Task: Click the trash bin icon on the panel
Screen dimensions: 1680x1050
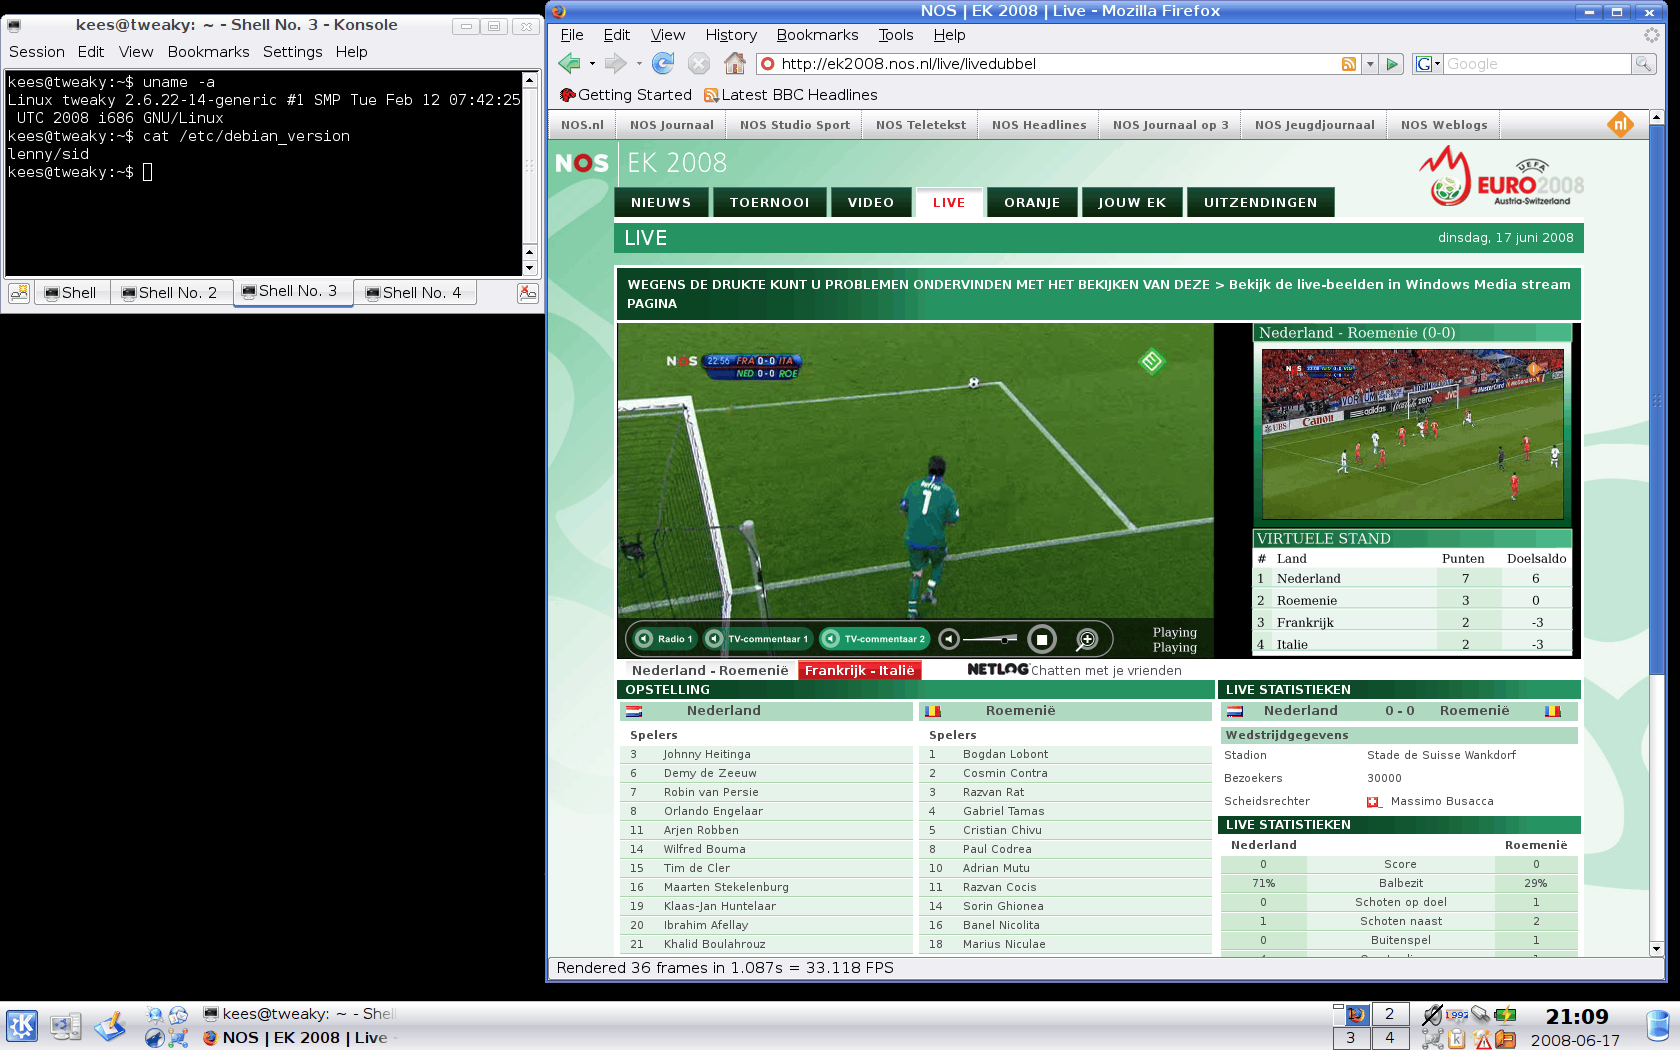Action: pyautogui.click(x=1659, y=1026)
